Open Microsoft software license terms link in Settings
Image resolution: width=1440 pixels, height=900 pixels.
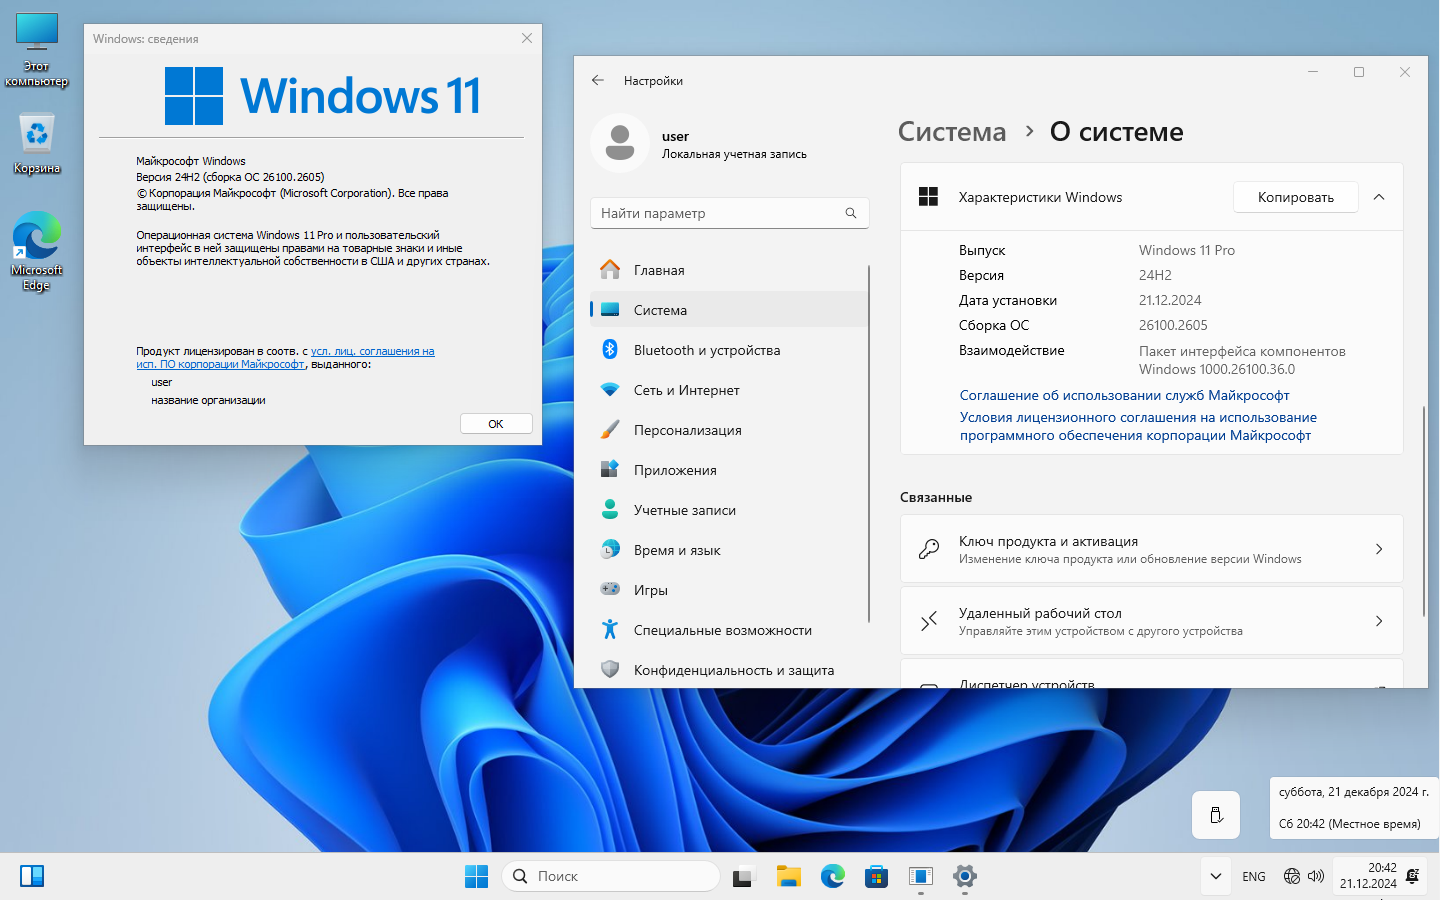(x=1138, y=426)
